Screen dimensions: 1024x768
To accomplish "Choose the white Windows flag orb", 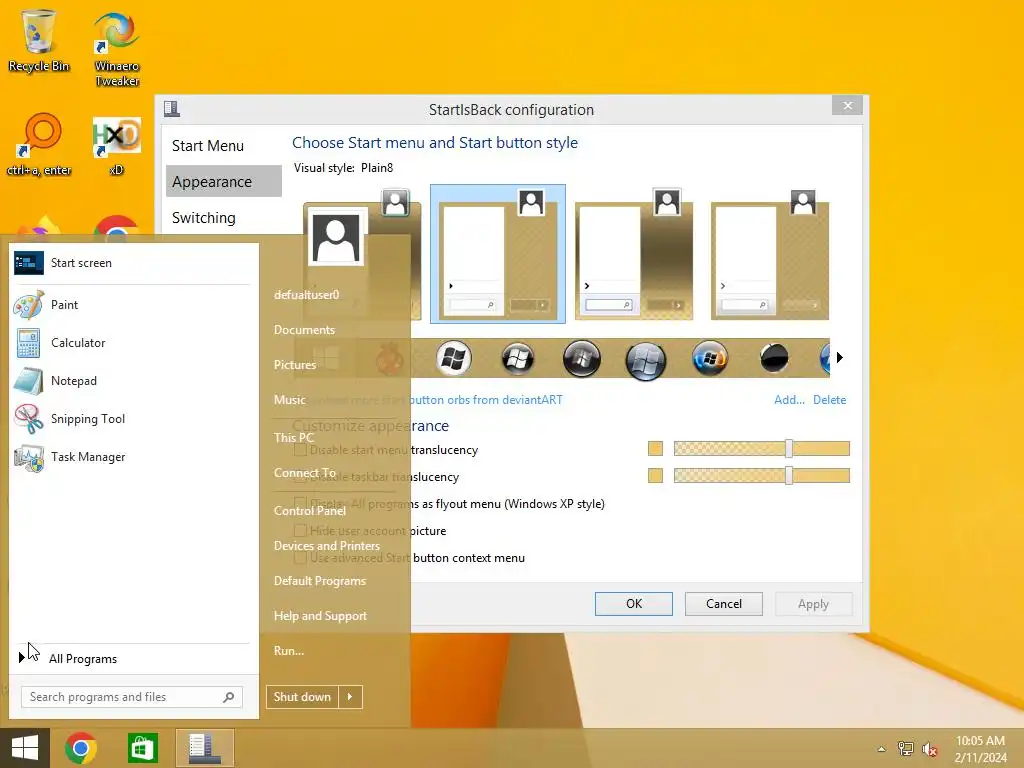I will 454,358.
